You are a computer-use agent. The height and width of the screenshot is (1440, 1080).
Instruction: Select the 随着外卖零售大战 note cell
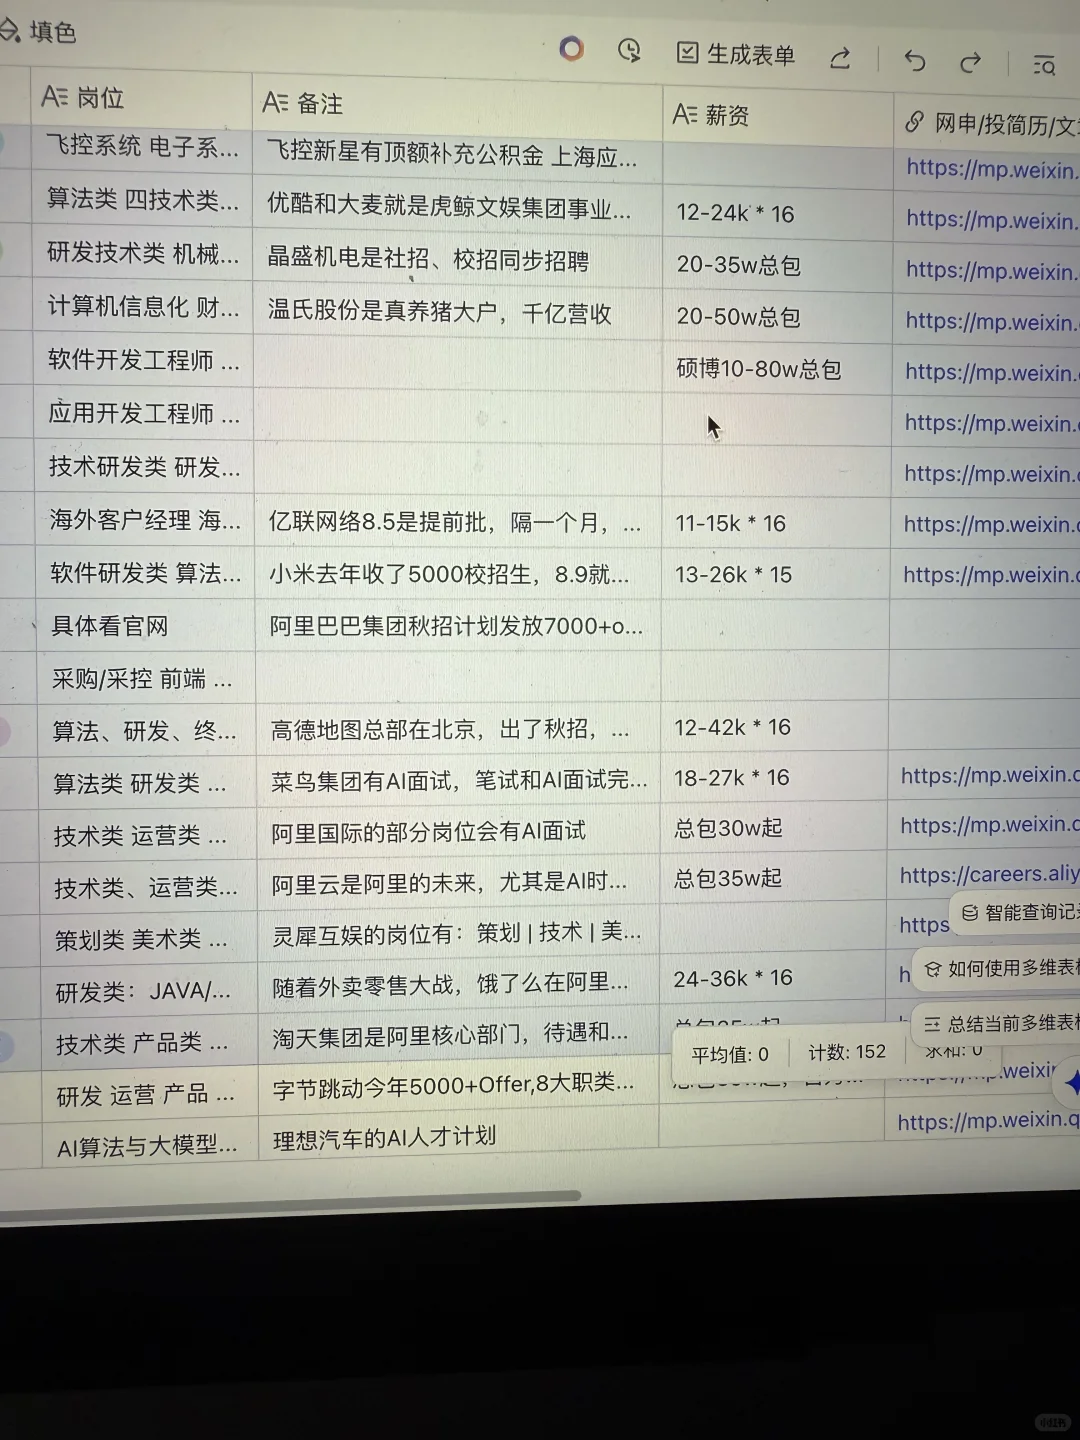(x=459, y=984)
